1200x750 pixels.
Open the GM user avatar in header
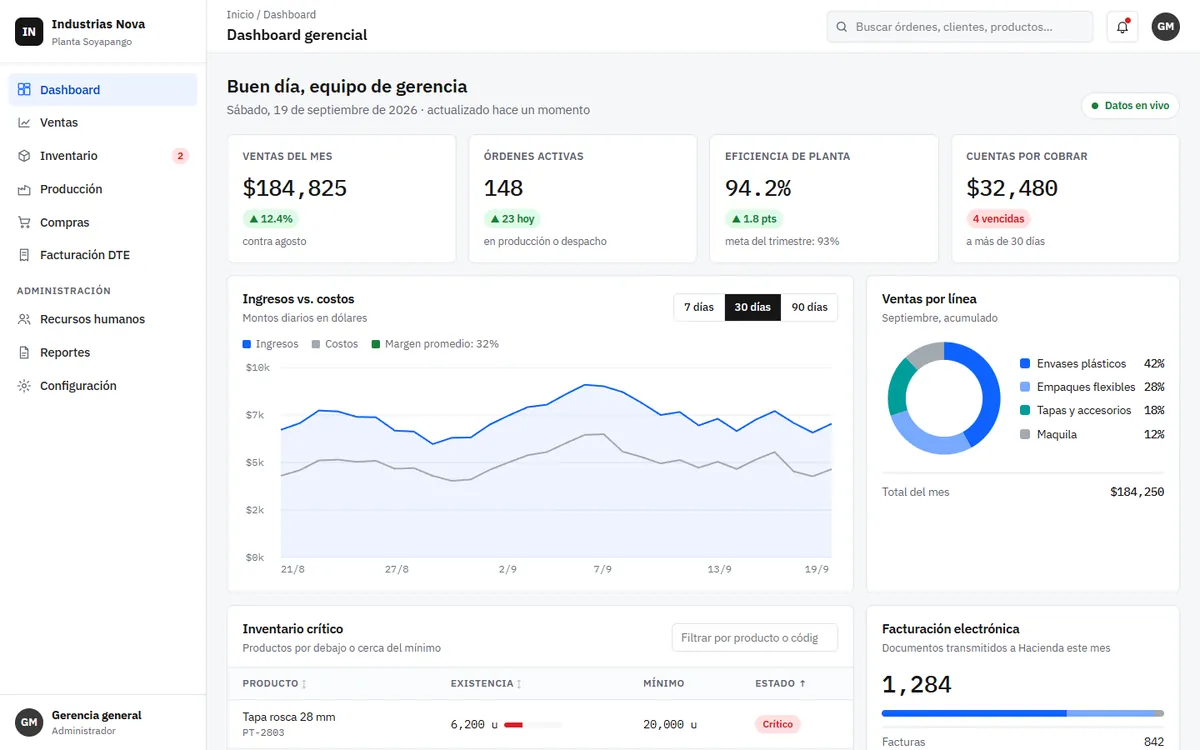pos(1166,27)
